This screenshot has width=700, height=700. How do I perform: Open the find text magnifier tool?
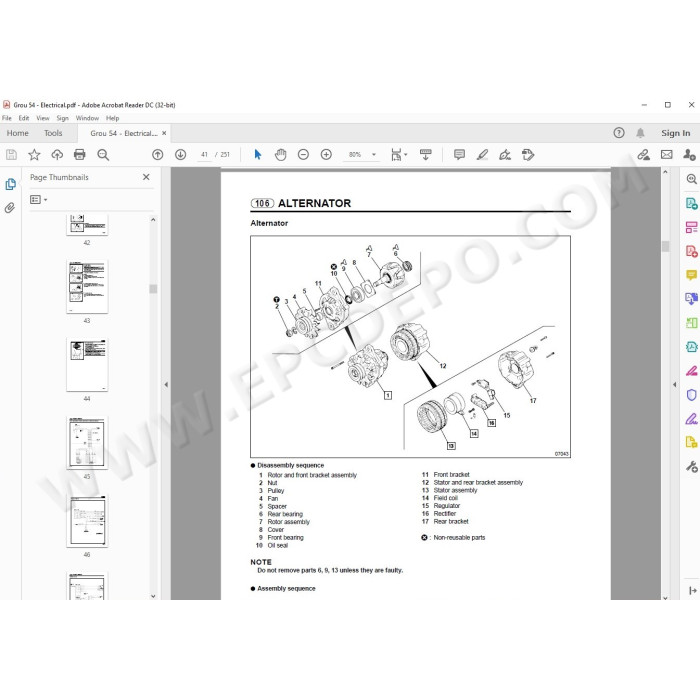tap(103, 155)
